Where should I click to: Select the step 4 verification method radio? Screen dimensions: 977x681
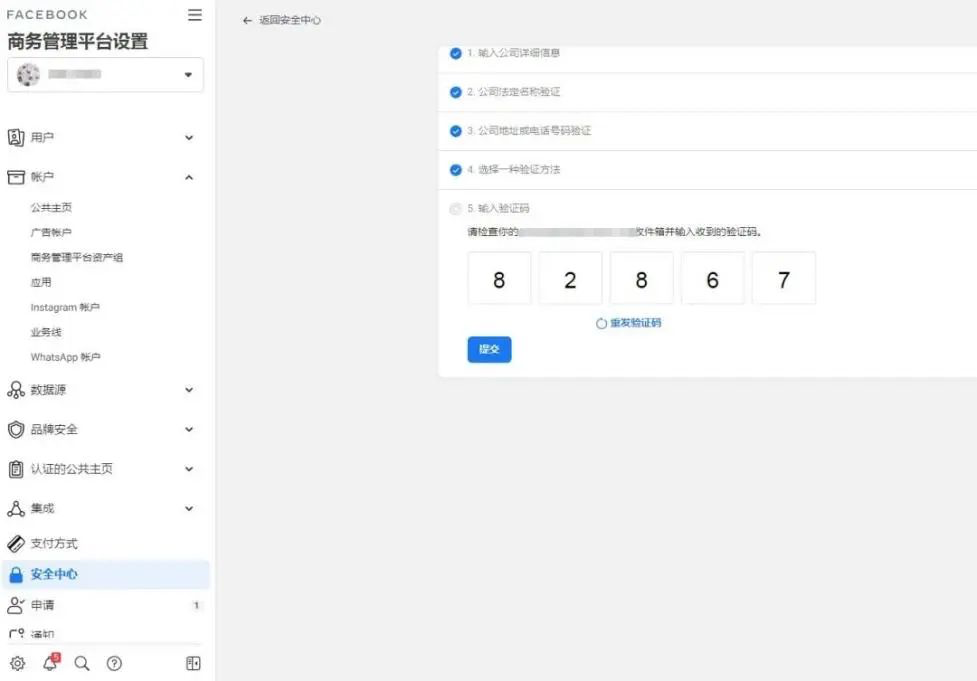point(455,169)
